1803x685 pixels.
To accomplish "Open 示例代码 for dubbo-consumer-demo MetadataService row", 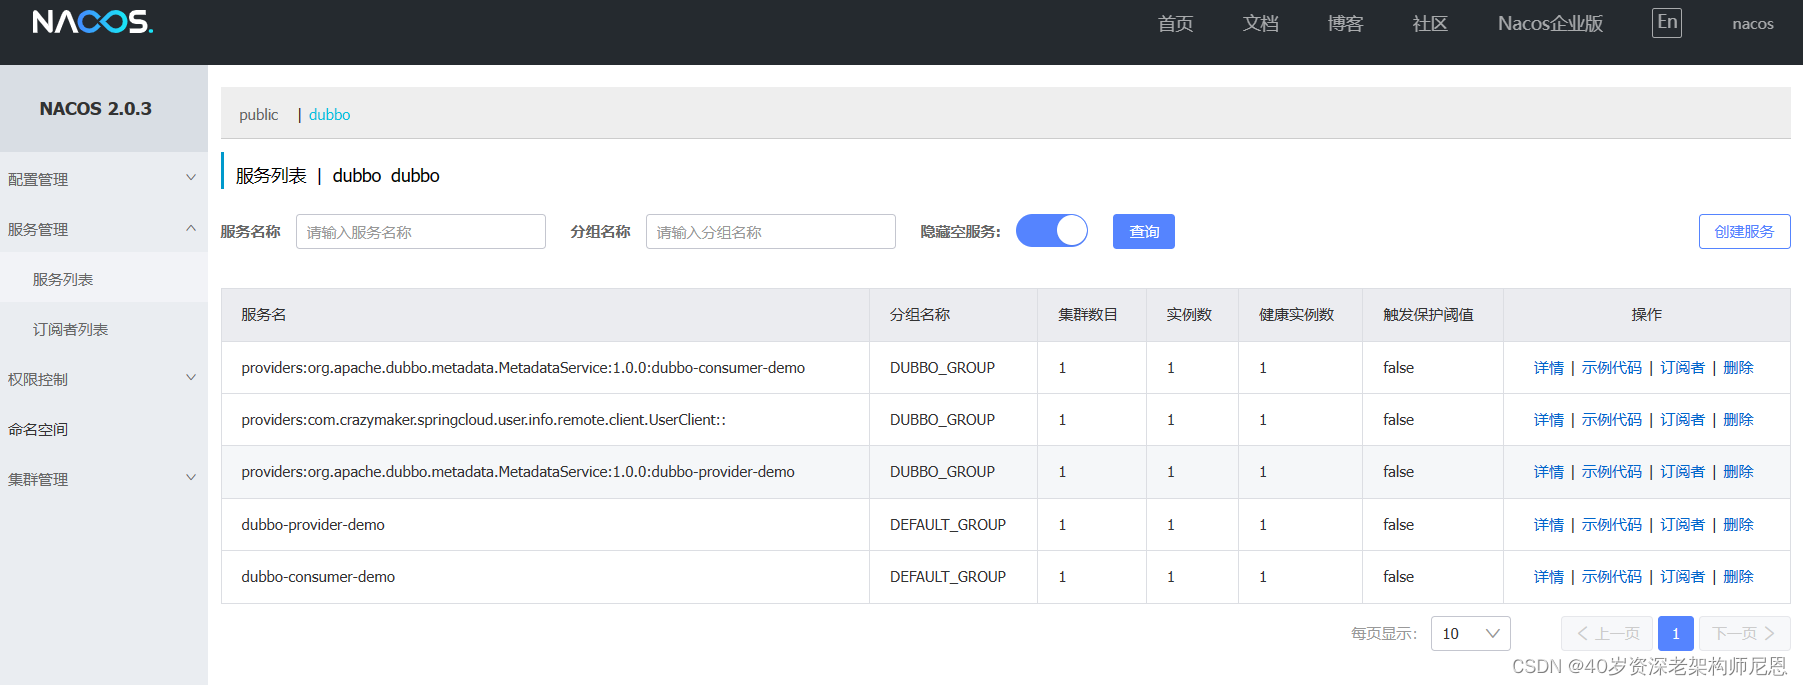I will pos(1611,368).
